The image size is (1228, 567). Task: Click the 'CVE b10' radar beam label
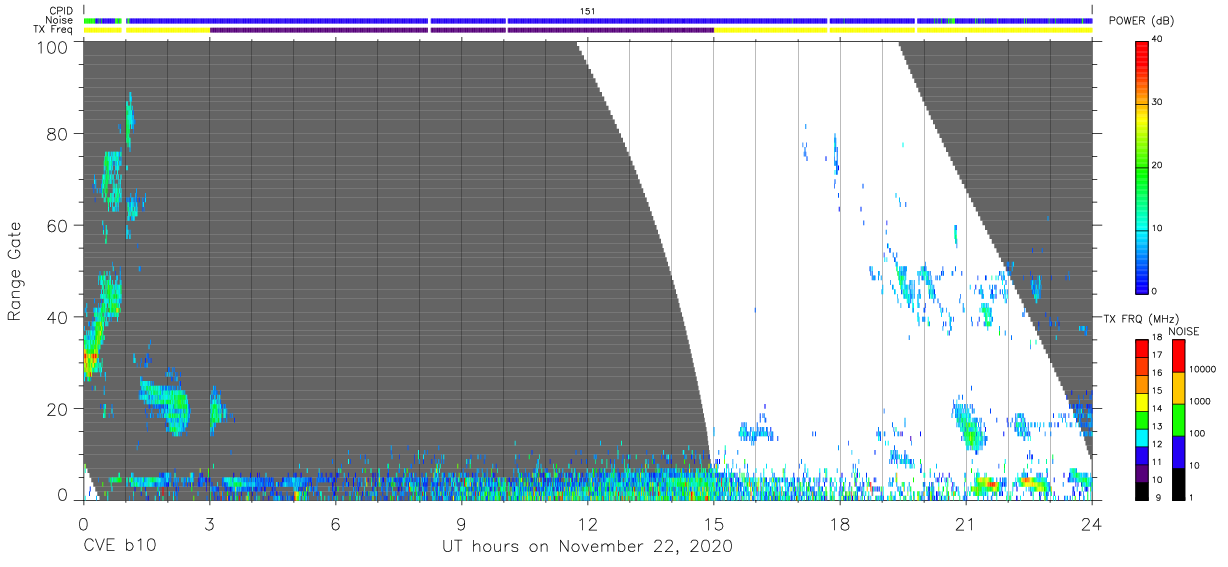click(x=118, y=547)
